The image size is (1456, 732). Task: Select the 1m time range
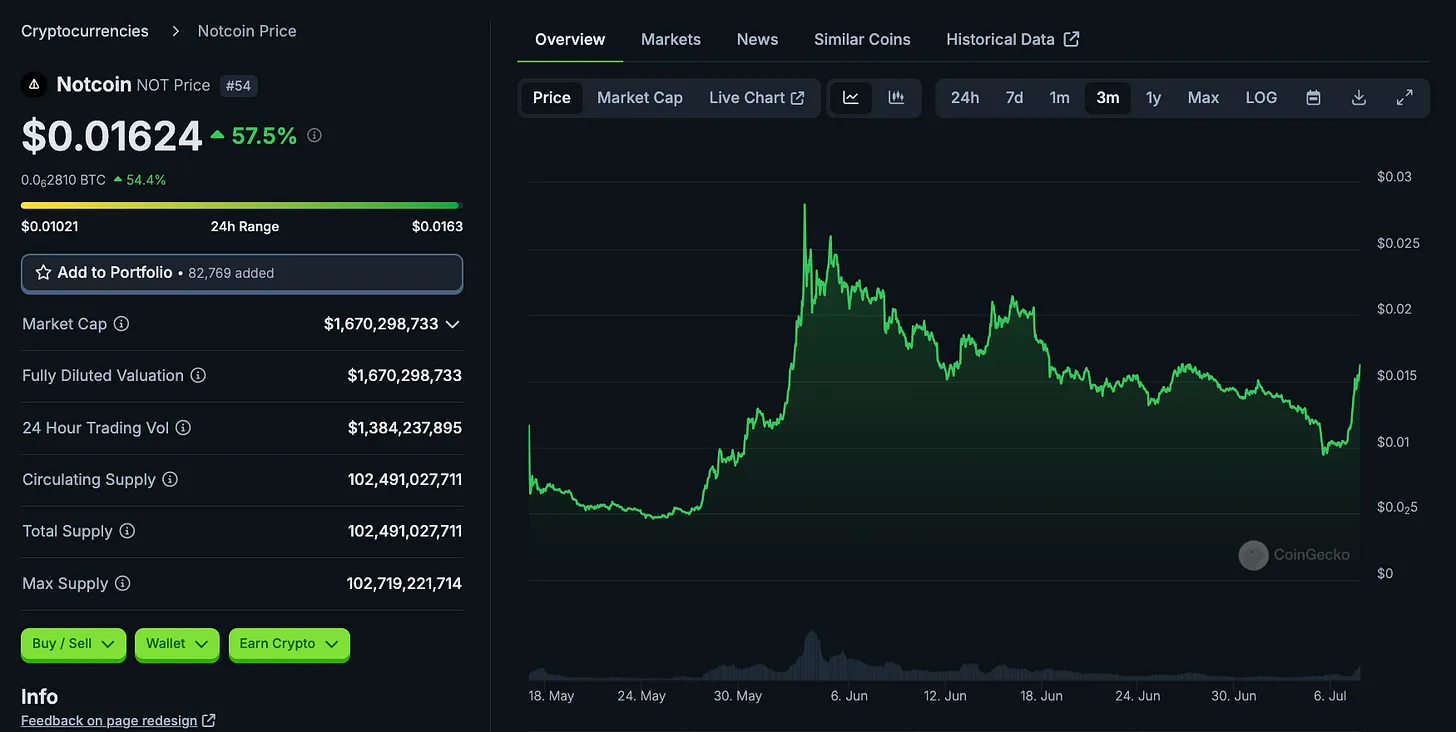click(x=1059, y=98)
